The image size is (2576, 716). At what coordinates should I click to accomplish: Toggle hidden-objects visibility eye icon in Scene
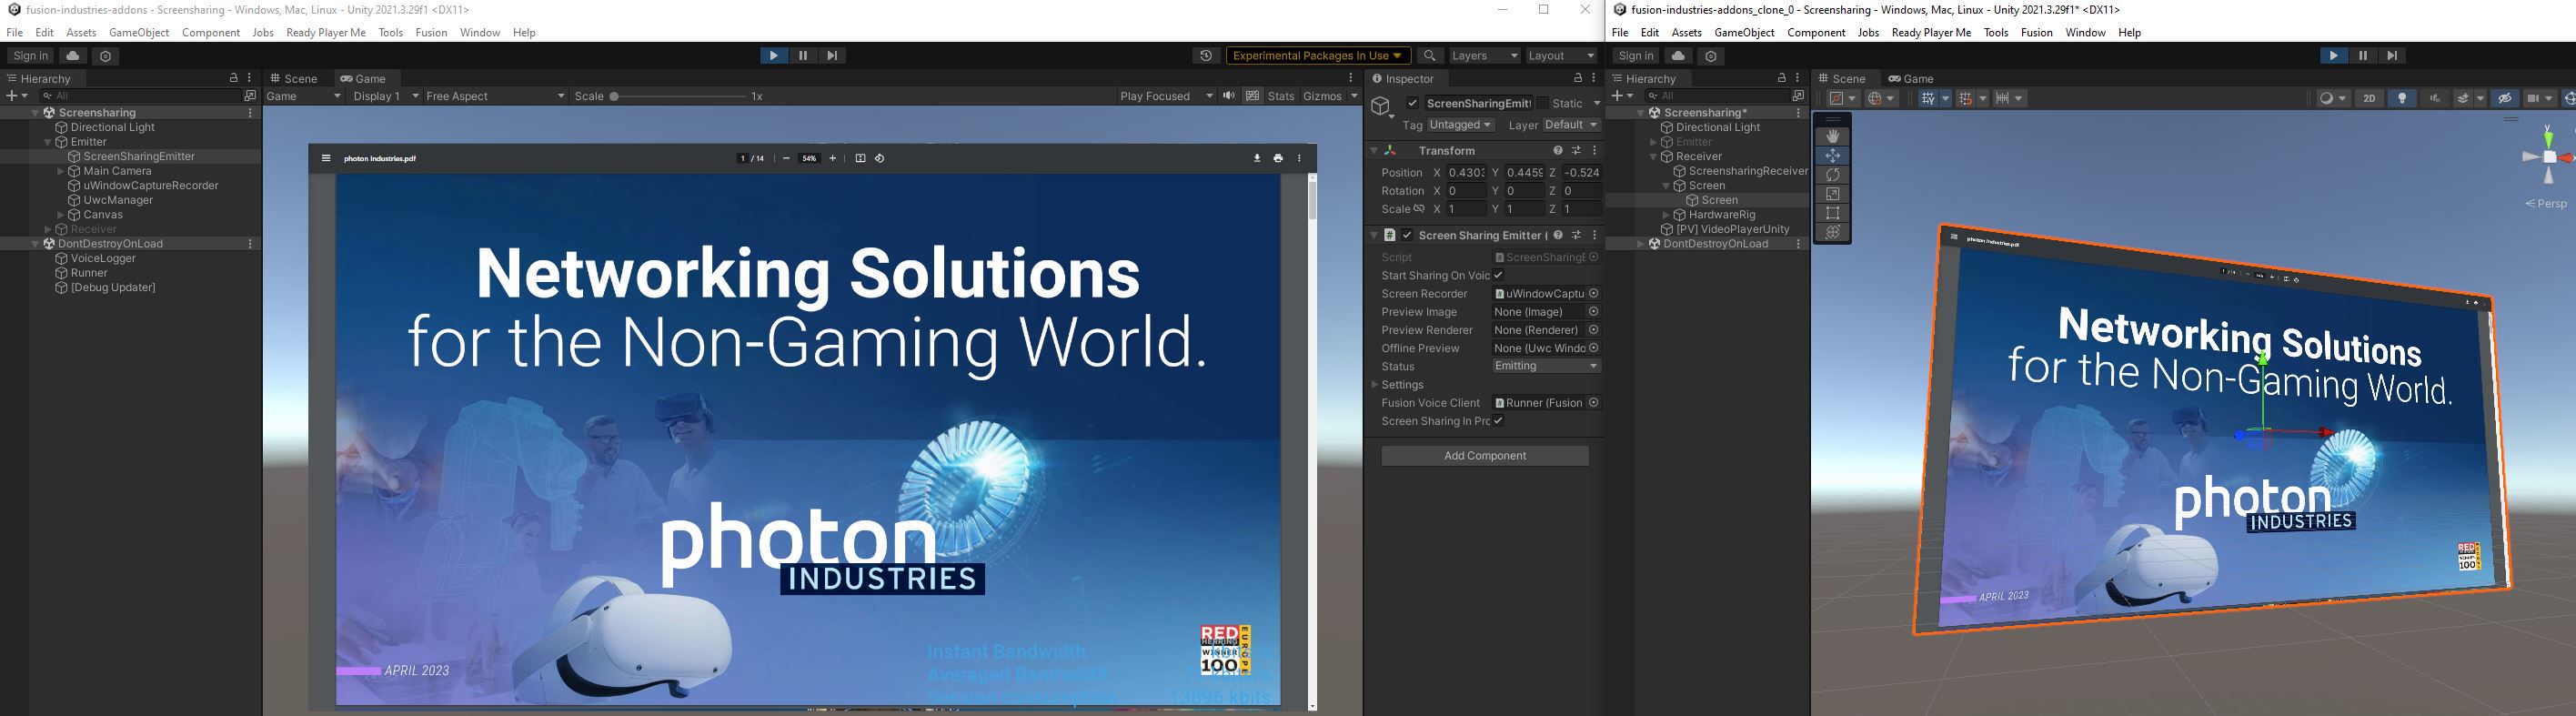(x=2505, y=98)
